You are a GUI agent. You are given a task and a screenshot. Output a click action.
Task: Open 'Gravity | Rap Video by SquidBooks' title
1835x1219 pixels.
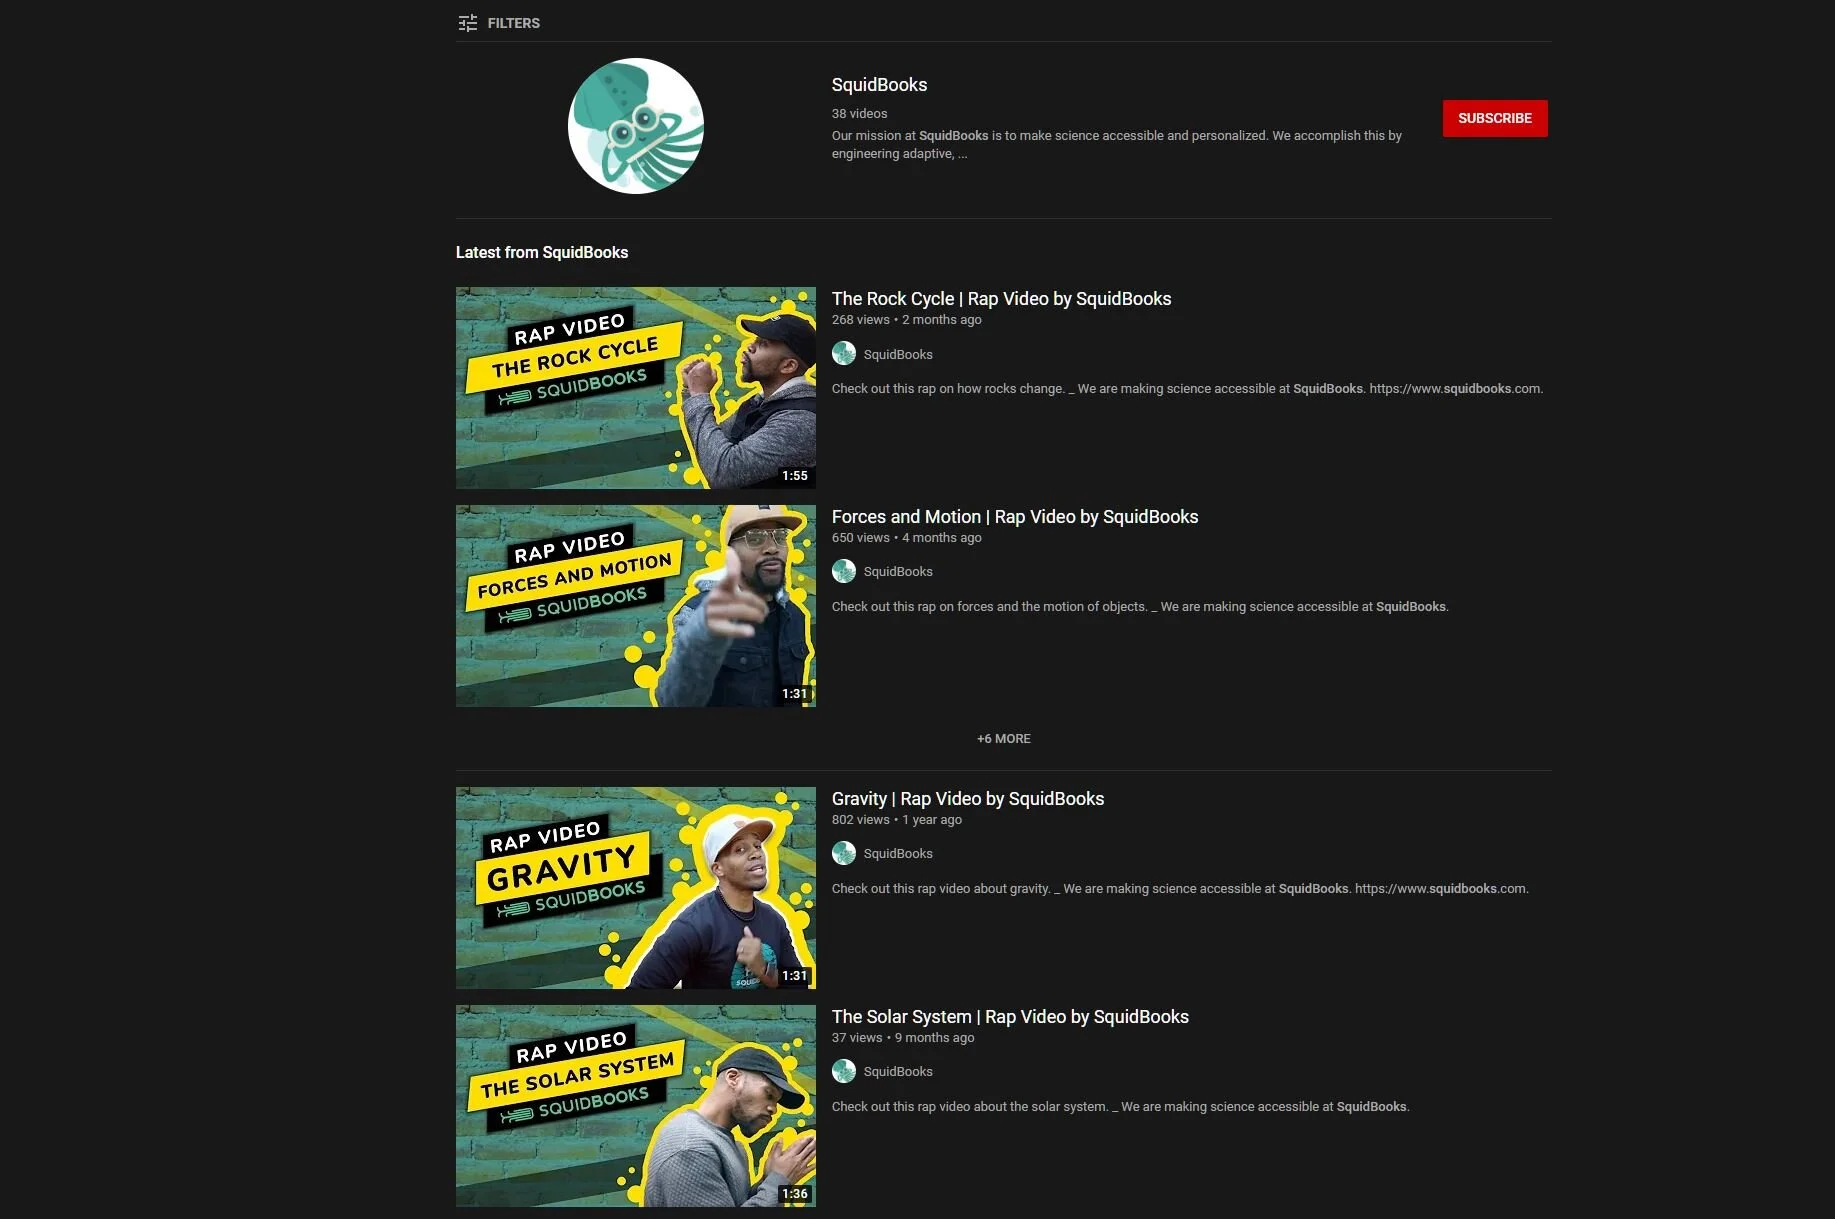click(968, 799)
